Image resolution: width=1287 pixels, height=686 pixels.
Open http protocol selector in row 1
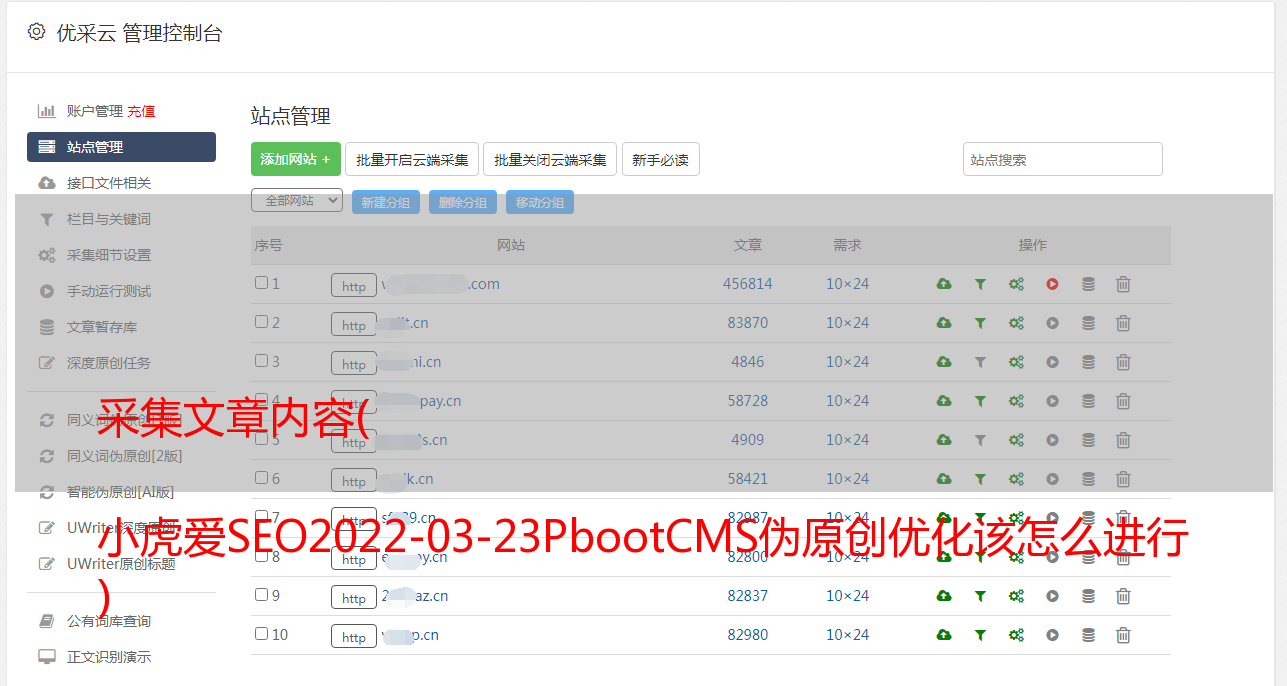354,286
